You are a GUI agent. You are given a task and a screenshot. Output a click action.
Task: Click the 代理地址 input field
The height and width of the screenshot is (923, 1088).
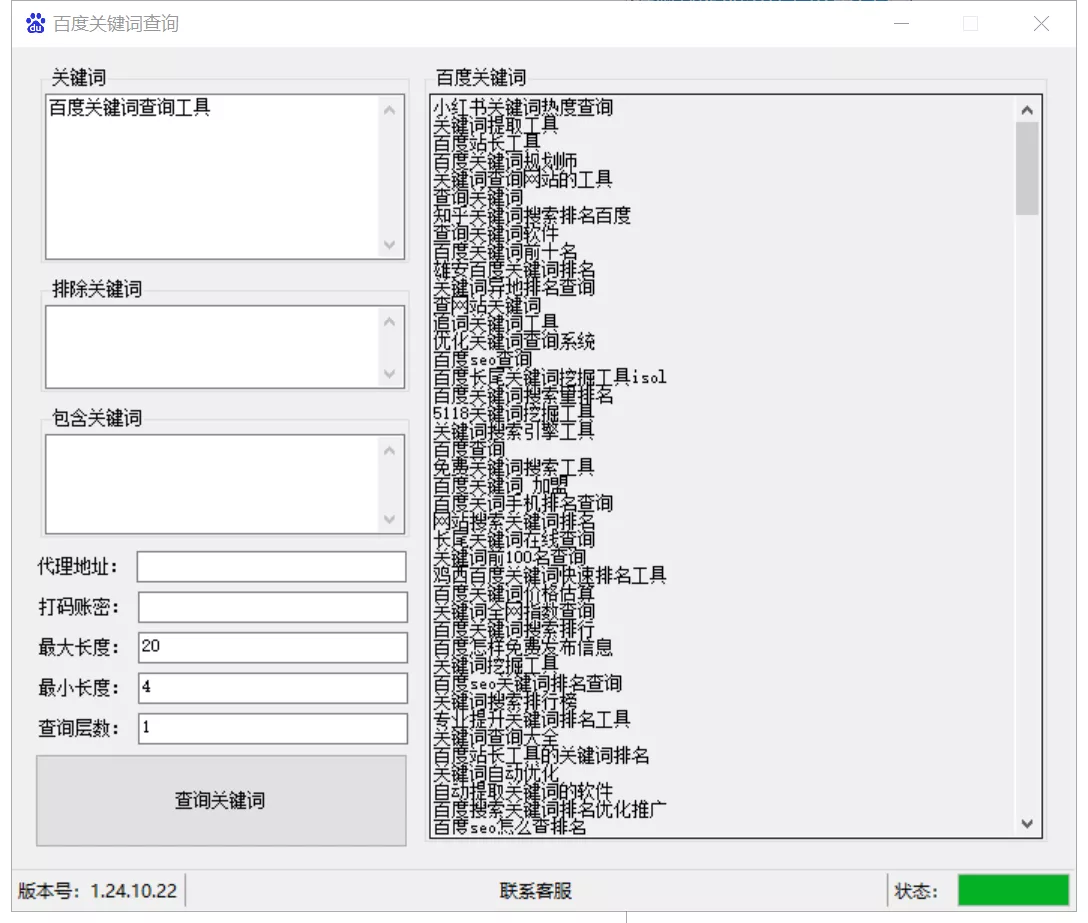point(271,566)
